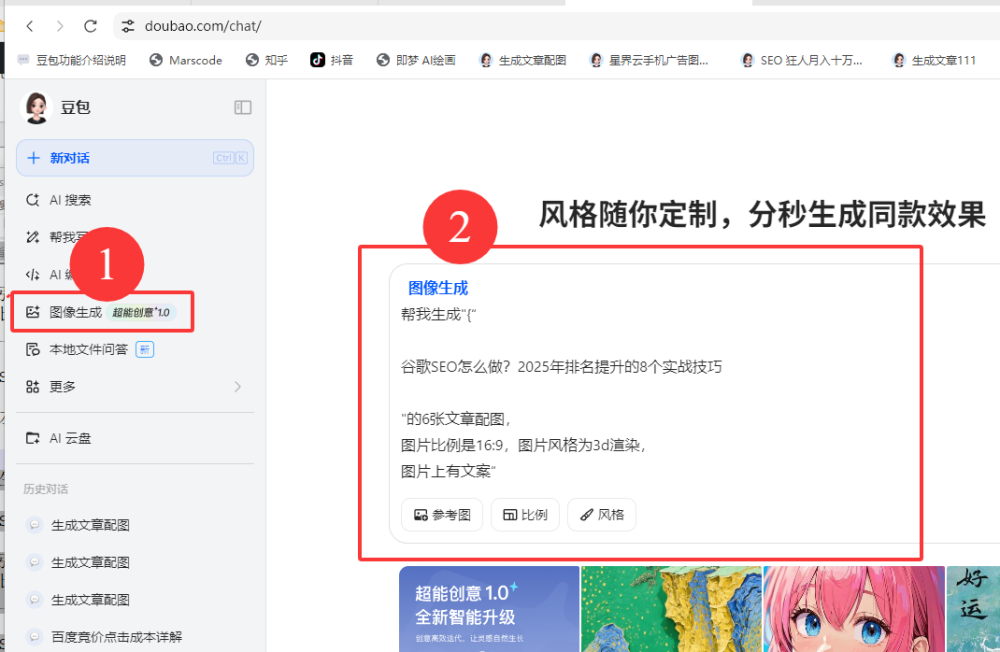
Task: Expand 更多 with the chevron arrow
Action: tap(237, 387)
